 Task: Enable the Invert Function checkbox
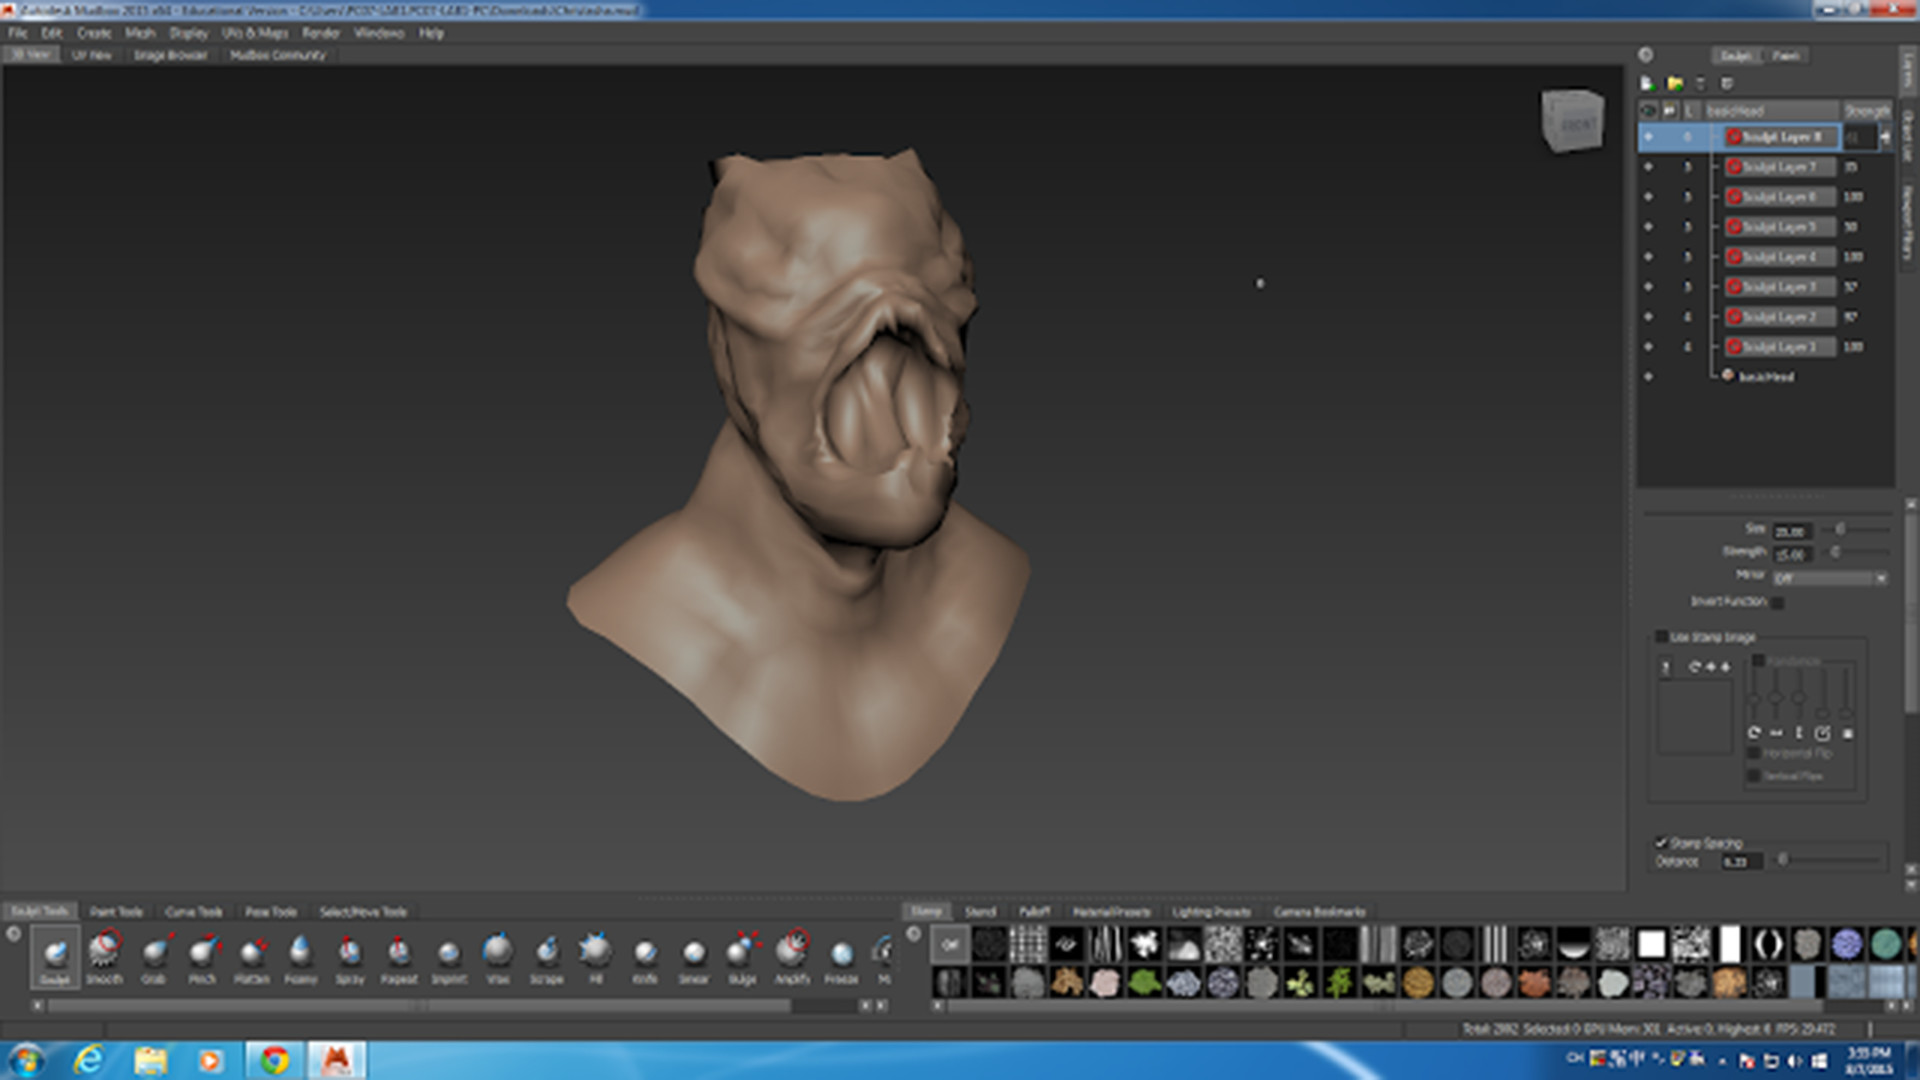click(1777, 602)
